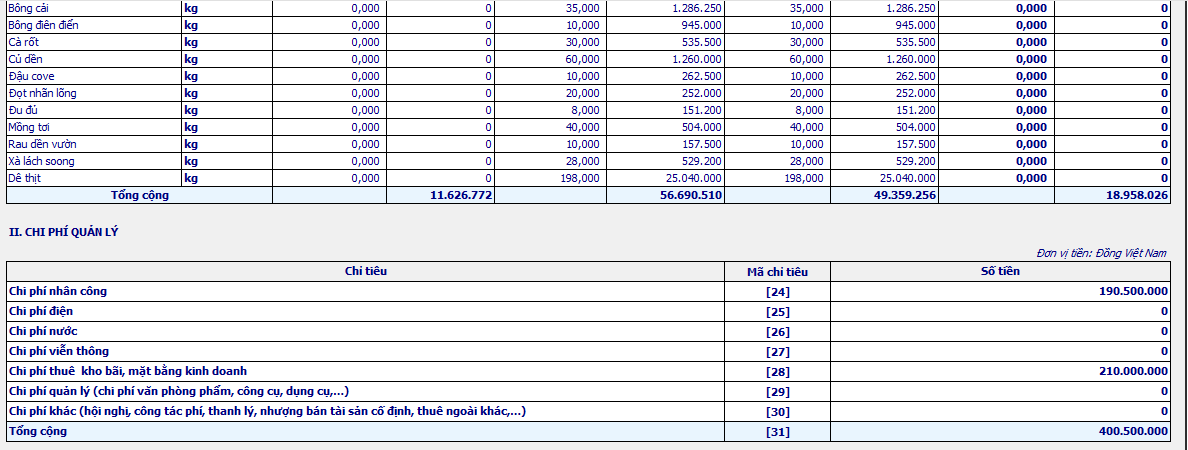1188x450 pixels.
Task: Click the Dê thịt product name cell
Action: point(92,178)
